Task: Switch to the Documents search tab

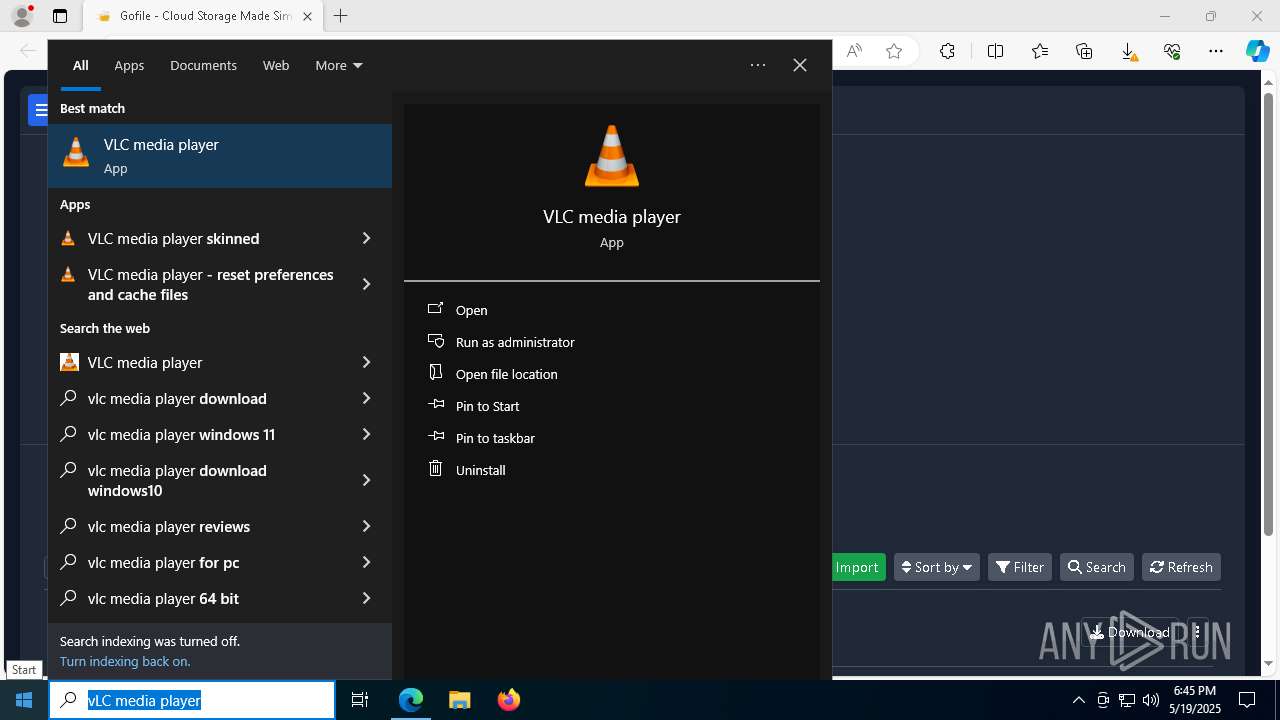Action: click(x=203, y=65)
